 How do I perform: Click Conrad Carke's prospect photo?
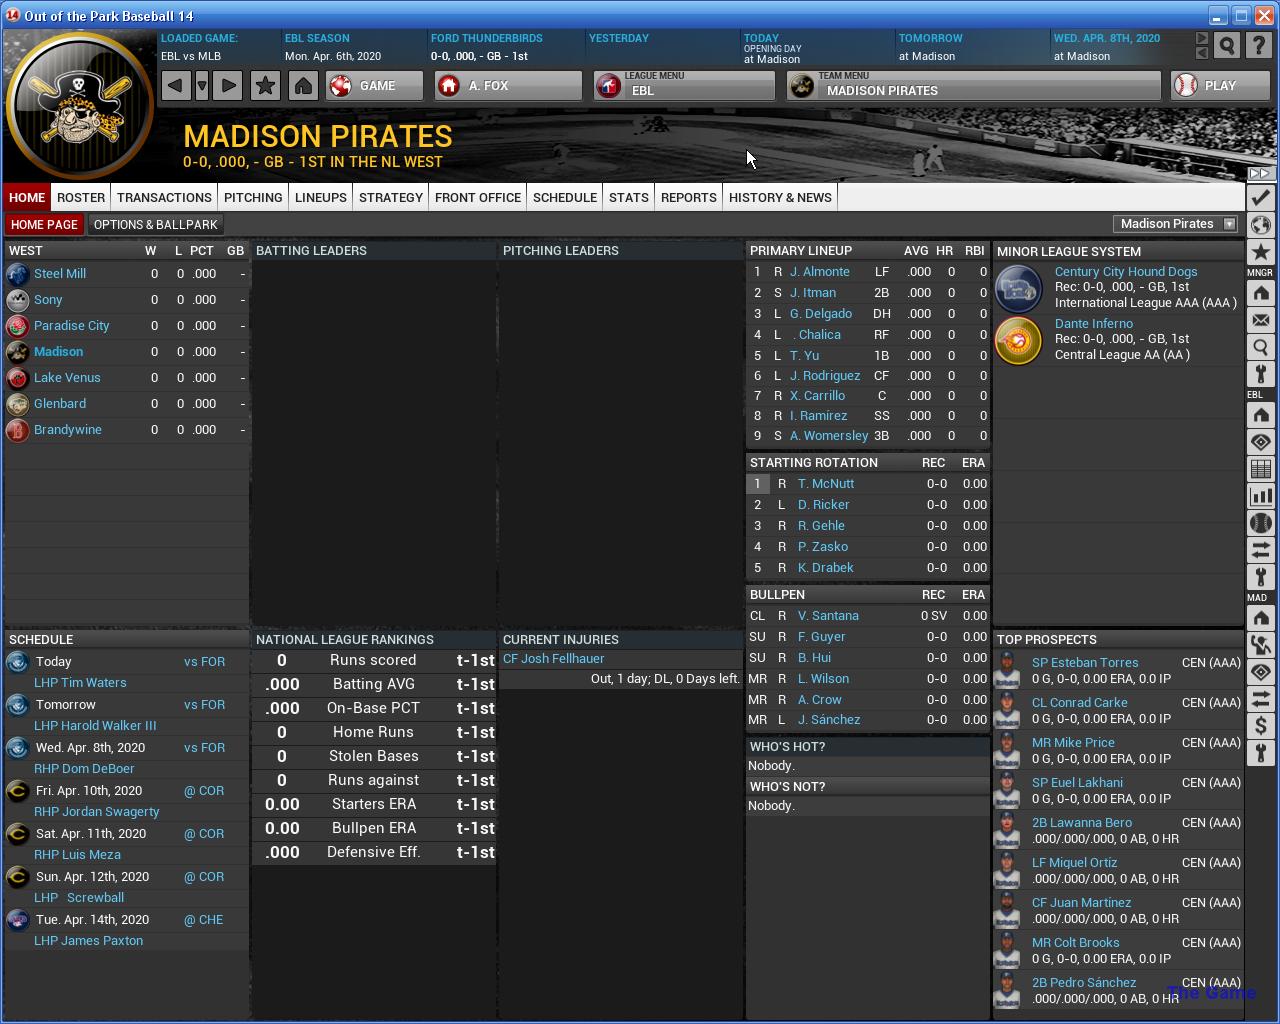[x=1007, y=710]
